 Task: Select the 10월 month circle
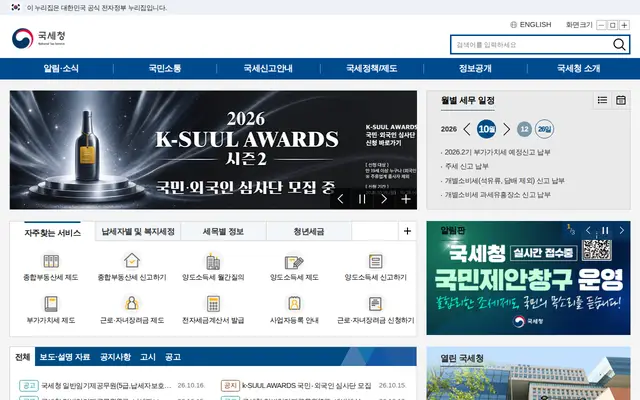[487, 129]
